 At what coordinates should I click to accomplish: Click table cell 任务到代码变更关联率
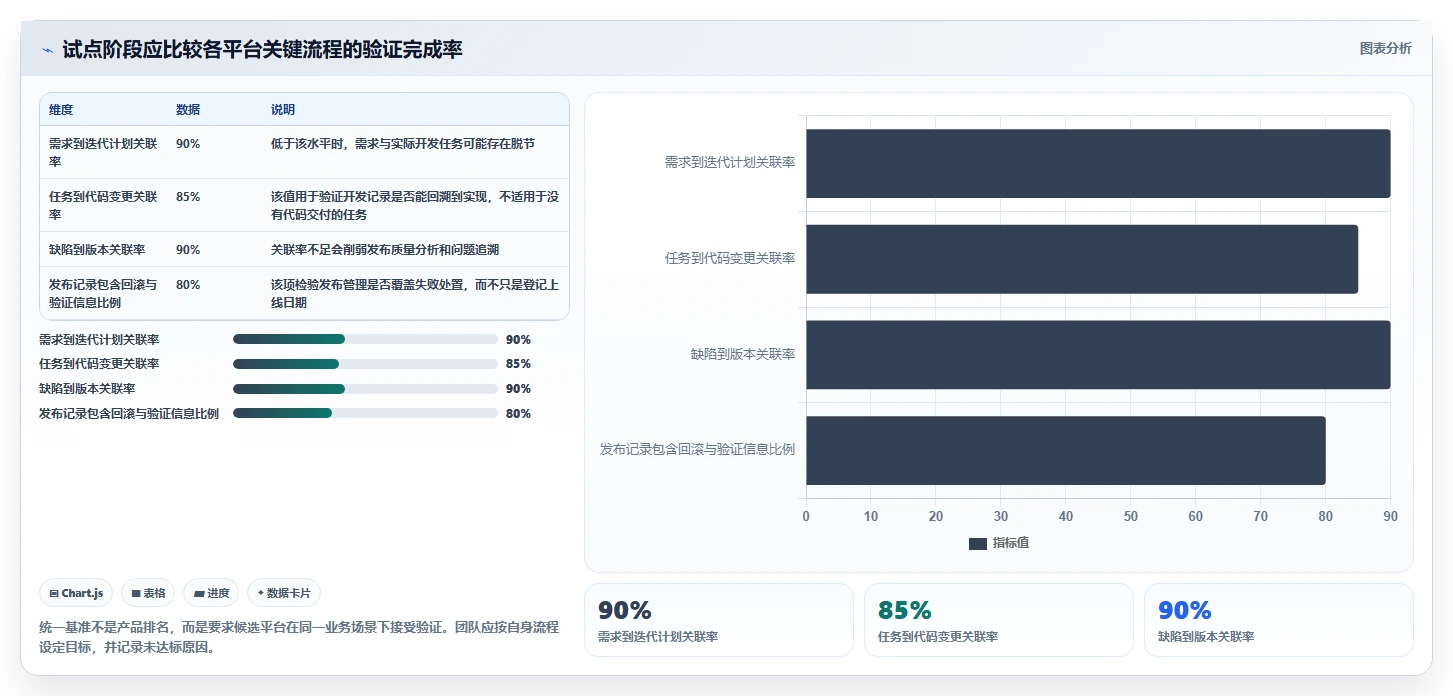[x=103, y=205]
